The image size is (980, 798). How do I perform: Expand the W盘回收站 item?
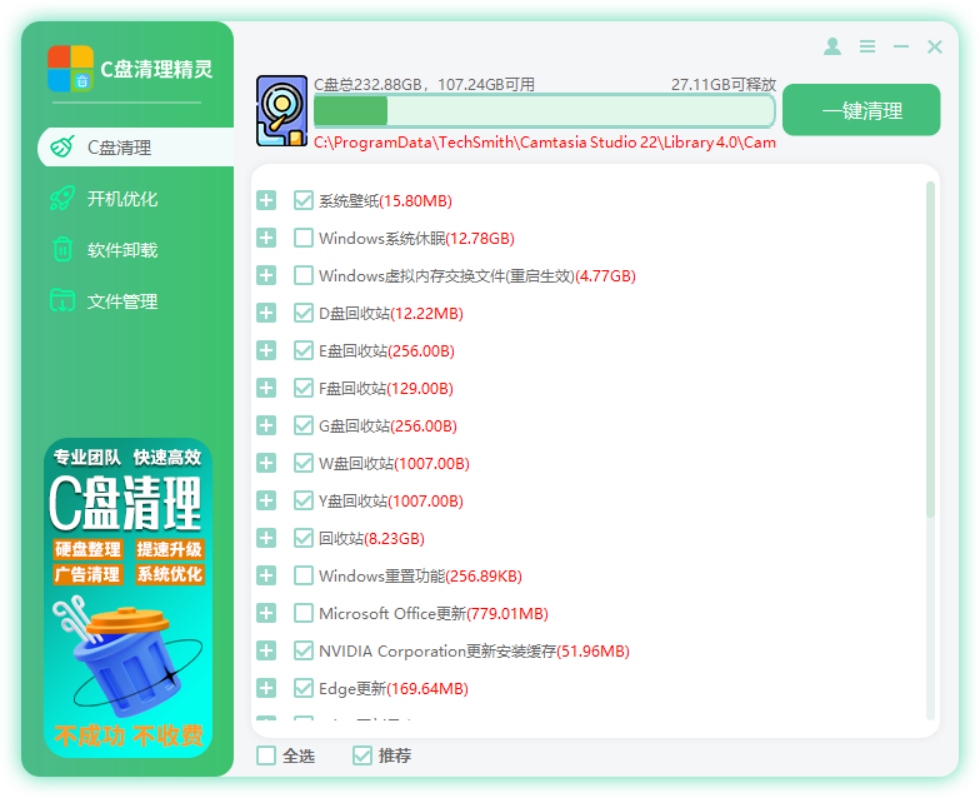click(266, 463)
